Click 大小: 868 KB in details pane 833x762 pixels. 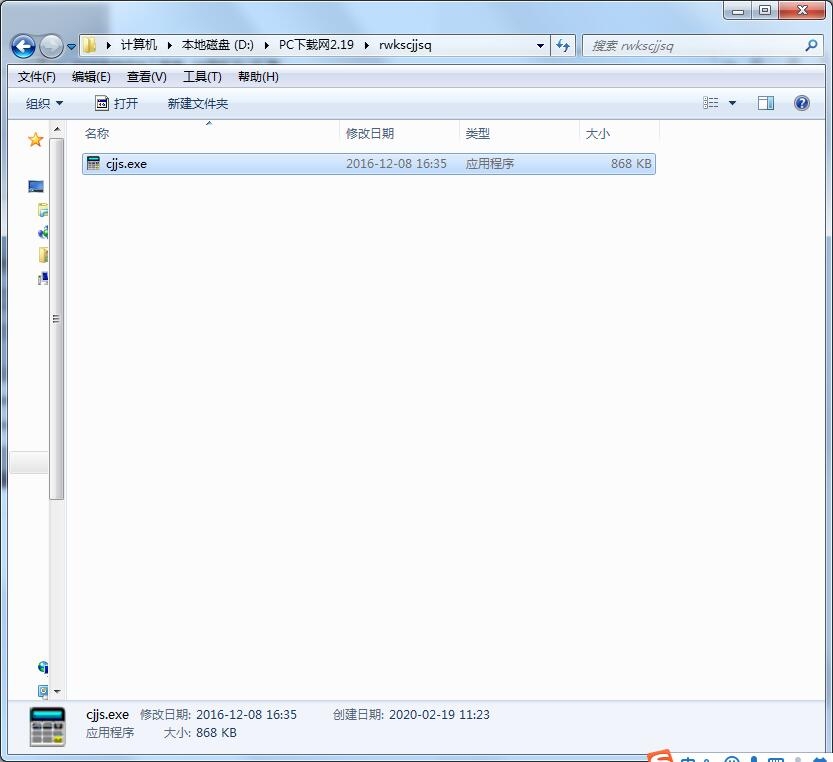click(200, 733)
